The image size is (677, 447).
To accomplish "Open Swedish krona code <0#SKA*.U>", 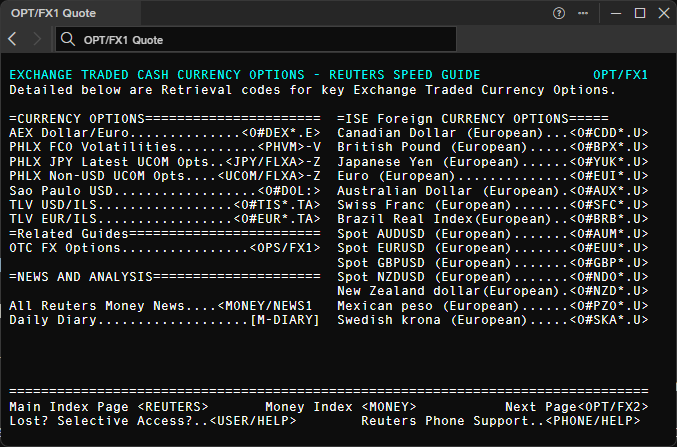I will tap(609, 320).
